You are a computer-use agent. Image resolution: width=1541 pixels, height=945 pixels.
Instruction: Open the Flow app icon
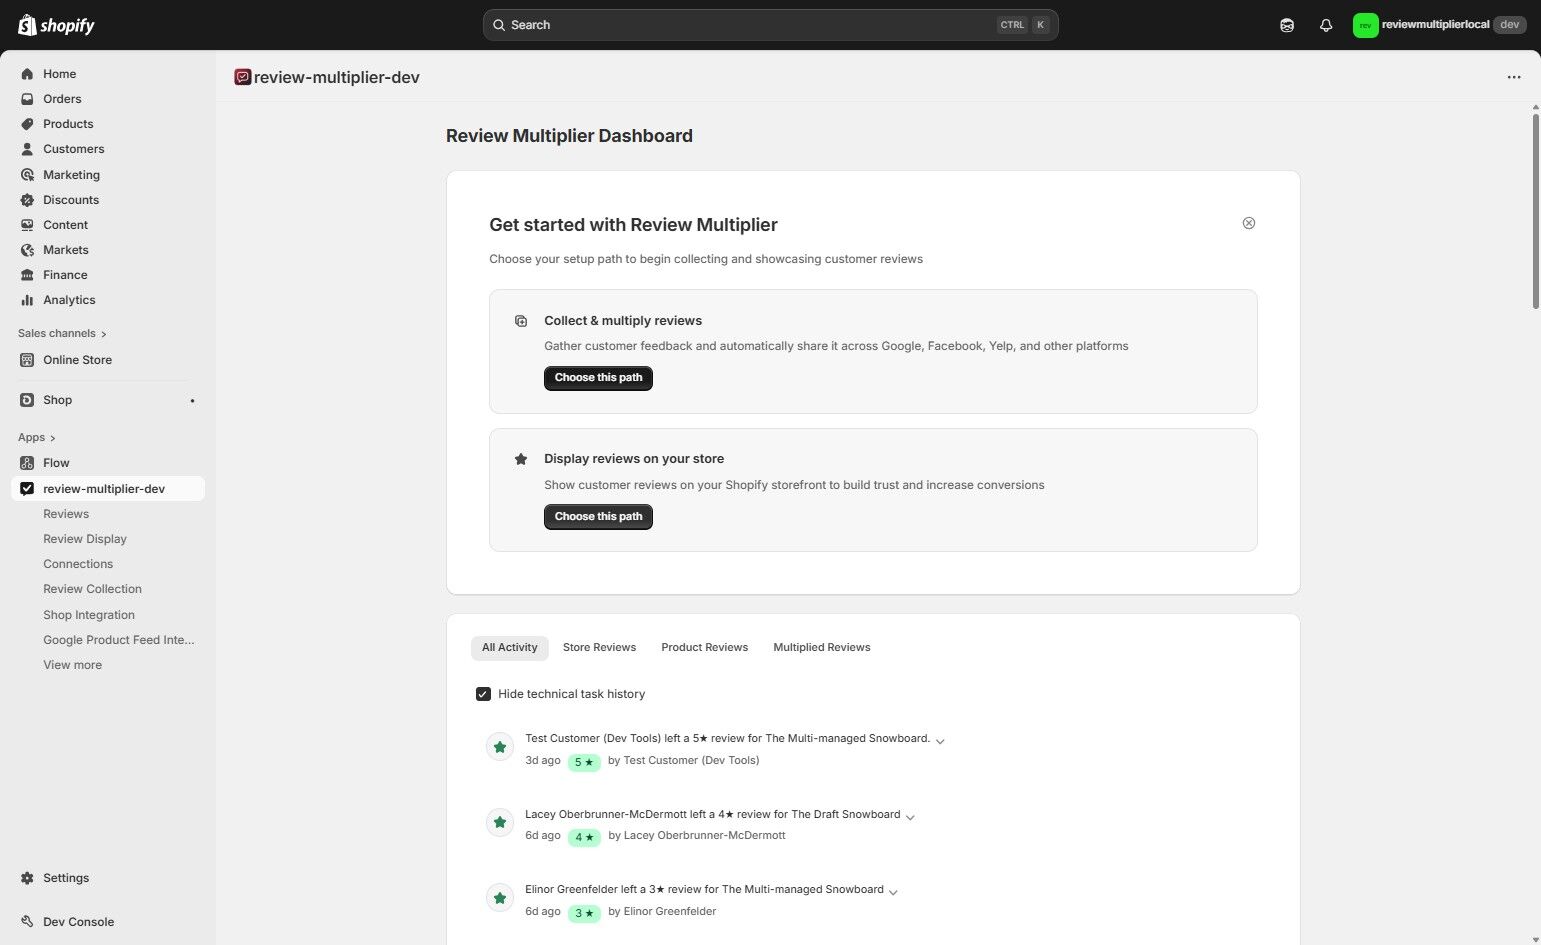pos(27,462)
